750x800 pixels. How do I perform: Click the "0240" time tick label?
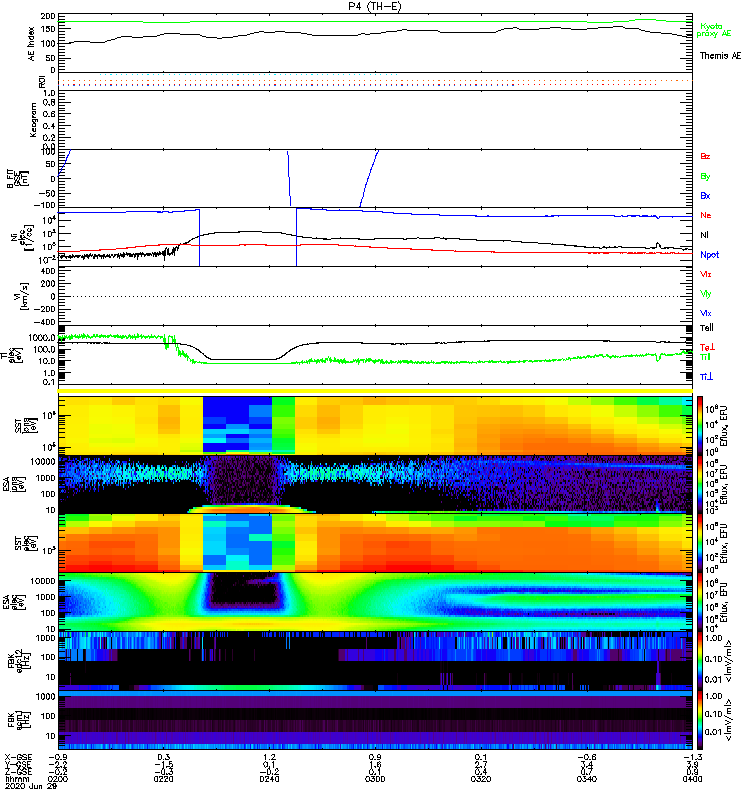tap(269, 779)
